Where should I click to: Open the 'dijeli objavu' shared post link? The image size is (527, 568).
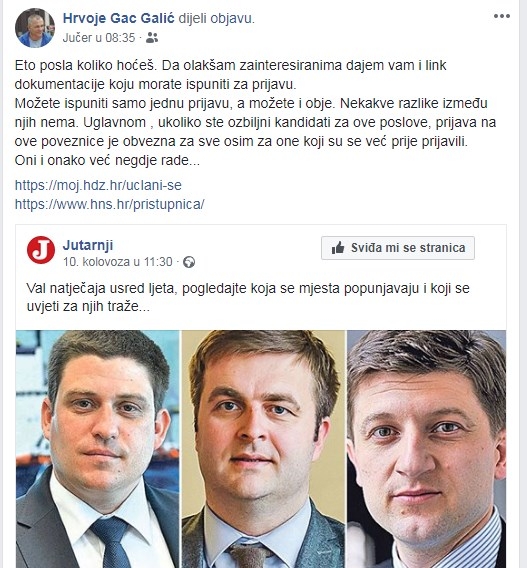click(x=216, y=18)
